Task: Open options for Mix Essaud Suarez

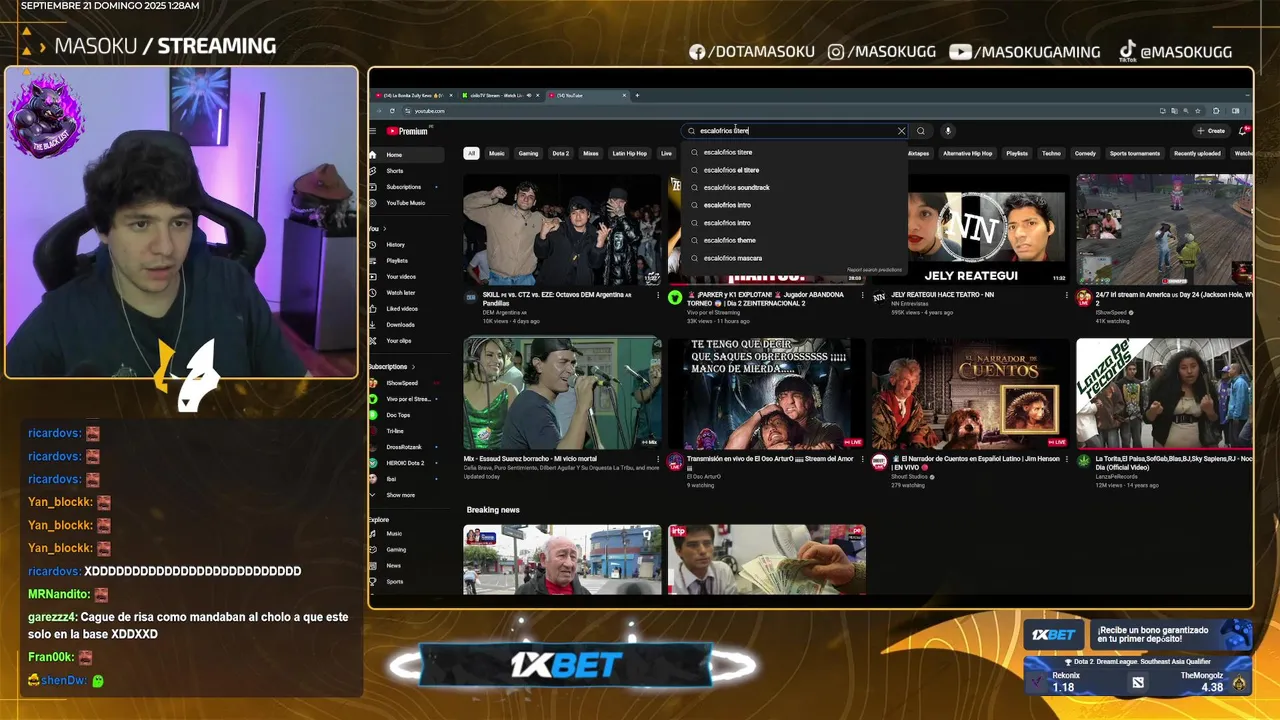Action: (658, 460)
